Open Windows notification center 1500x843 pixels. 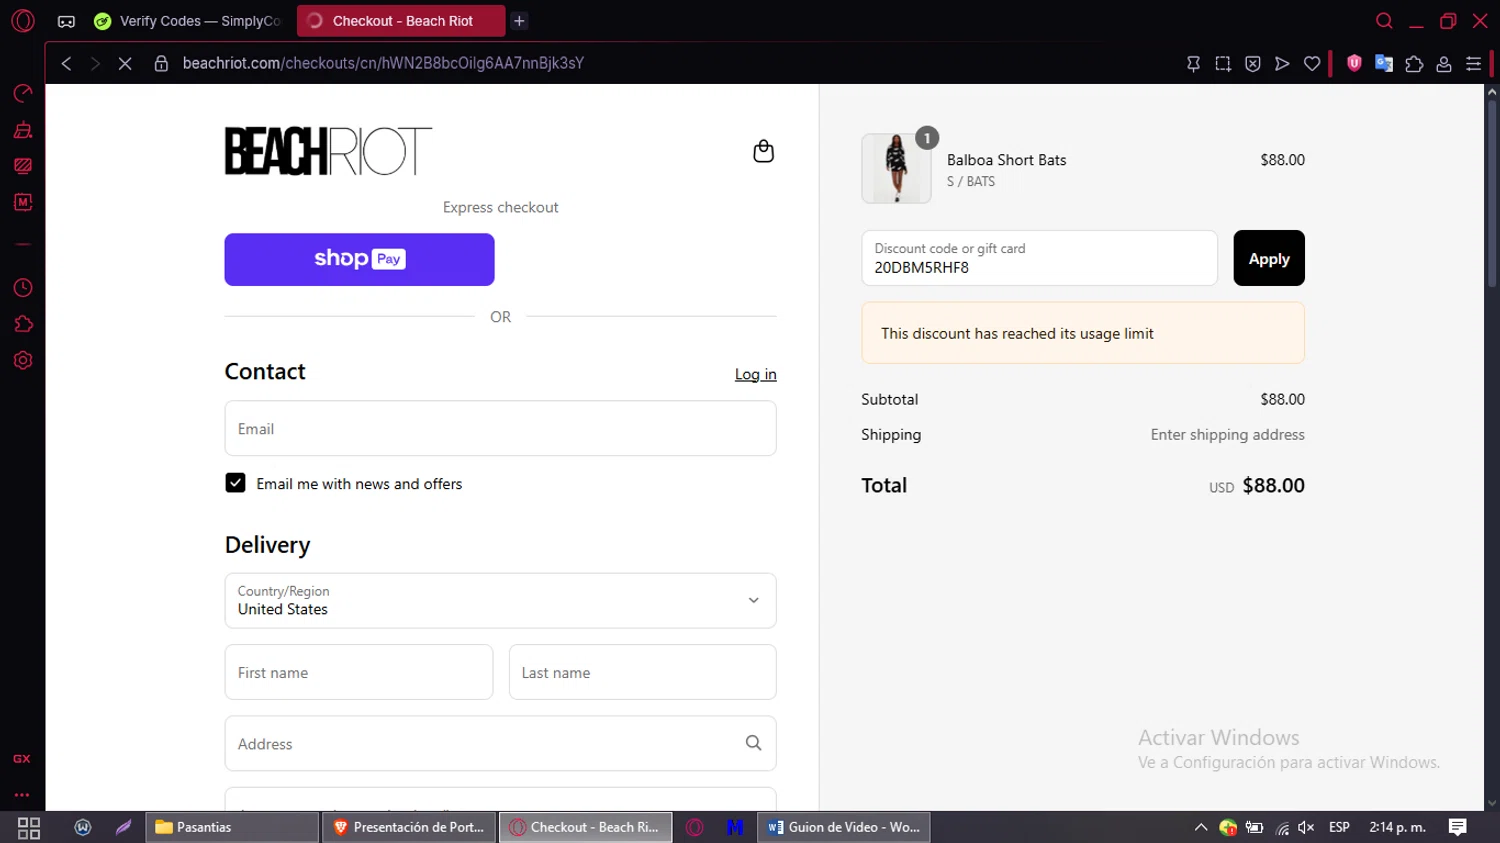tap(1457, 827)
